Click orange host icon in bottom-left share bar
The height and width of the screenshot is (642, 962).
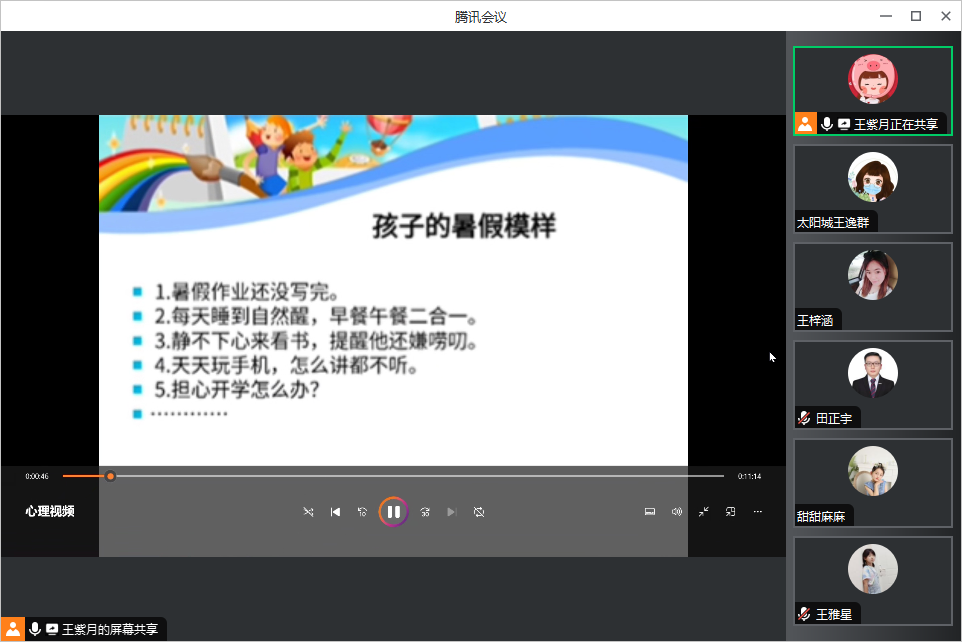point(12,629)
